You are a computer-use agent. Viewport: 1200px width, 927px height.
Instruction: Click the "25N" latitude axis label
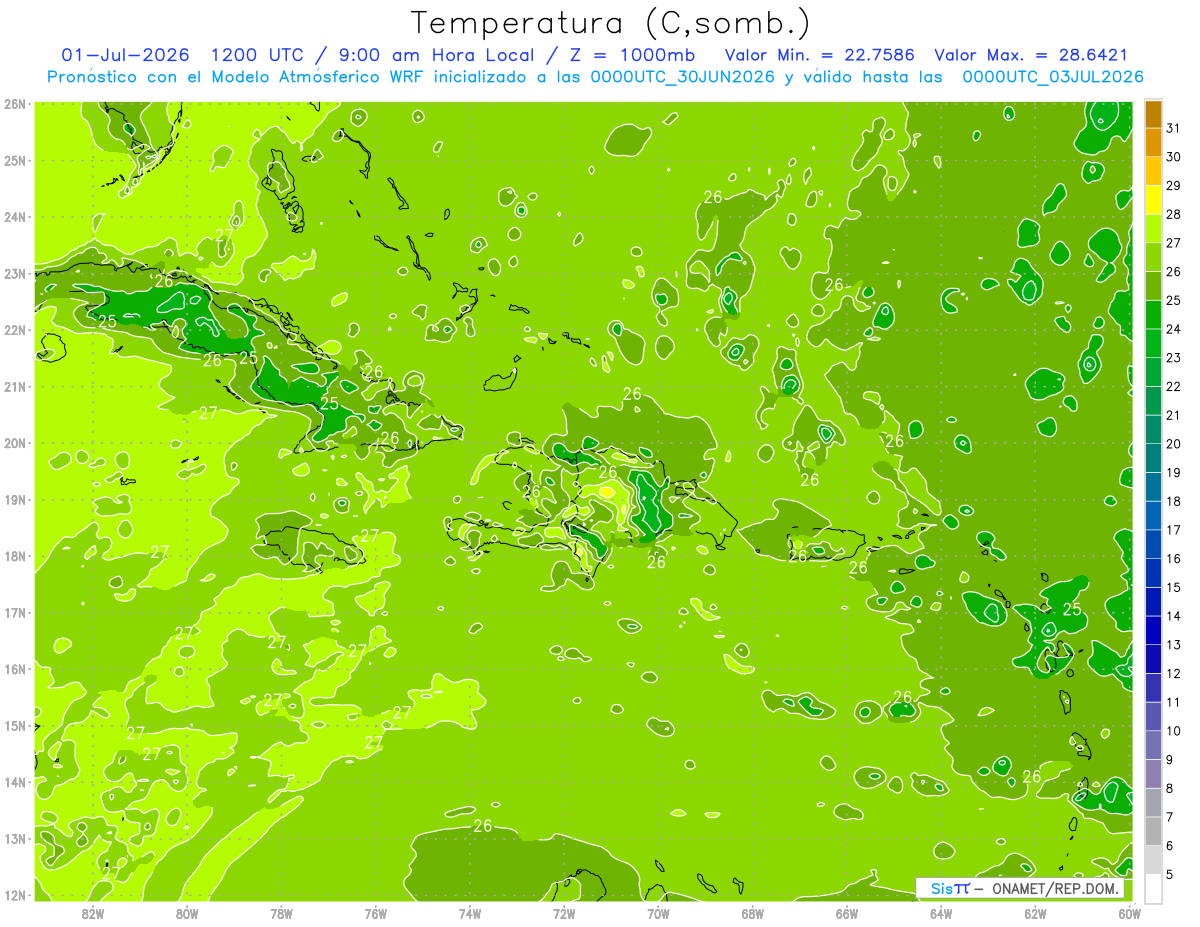point(14,160)
